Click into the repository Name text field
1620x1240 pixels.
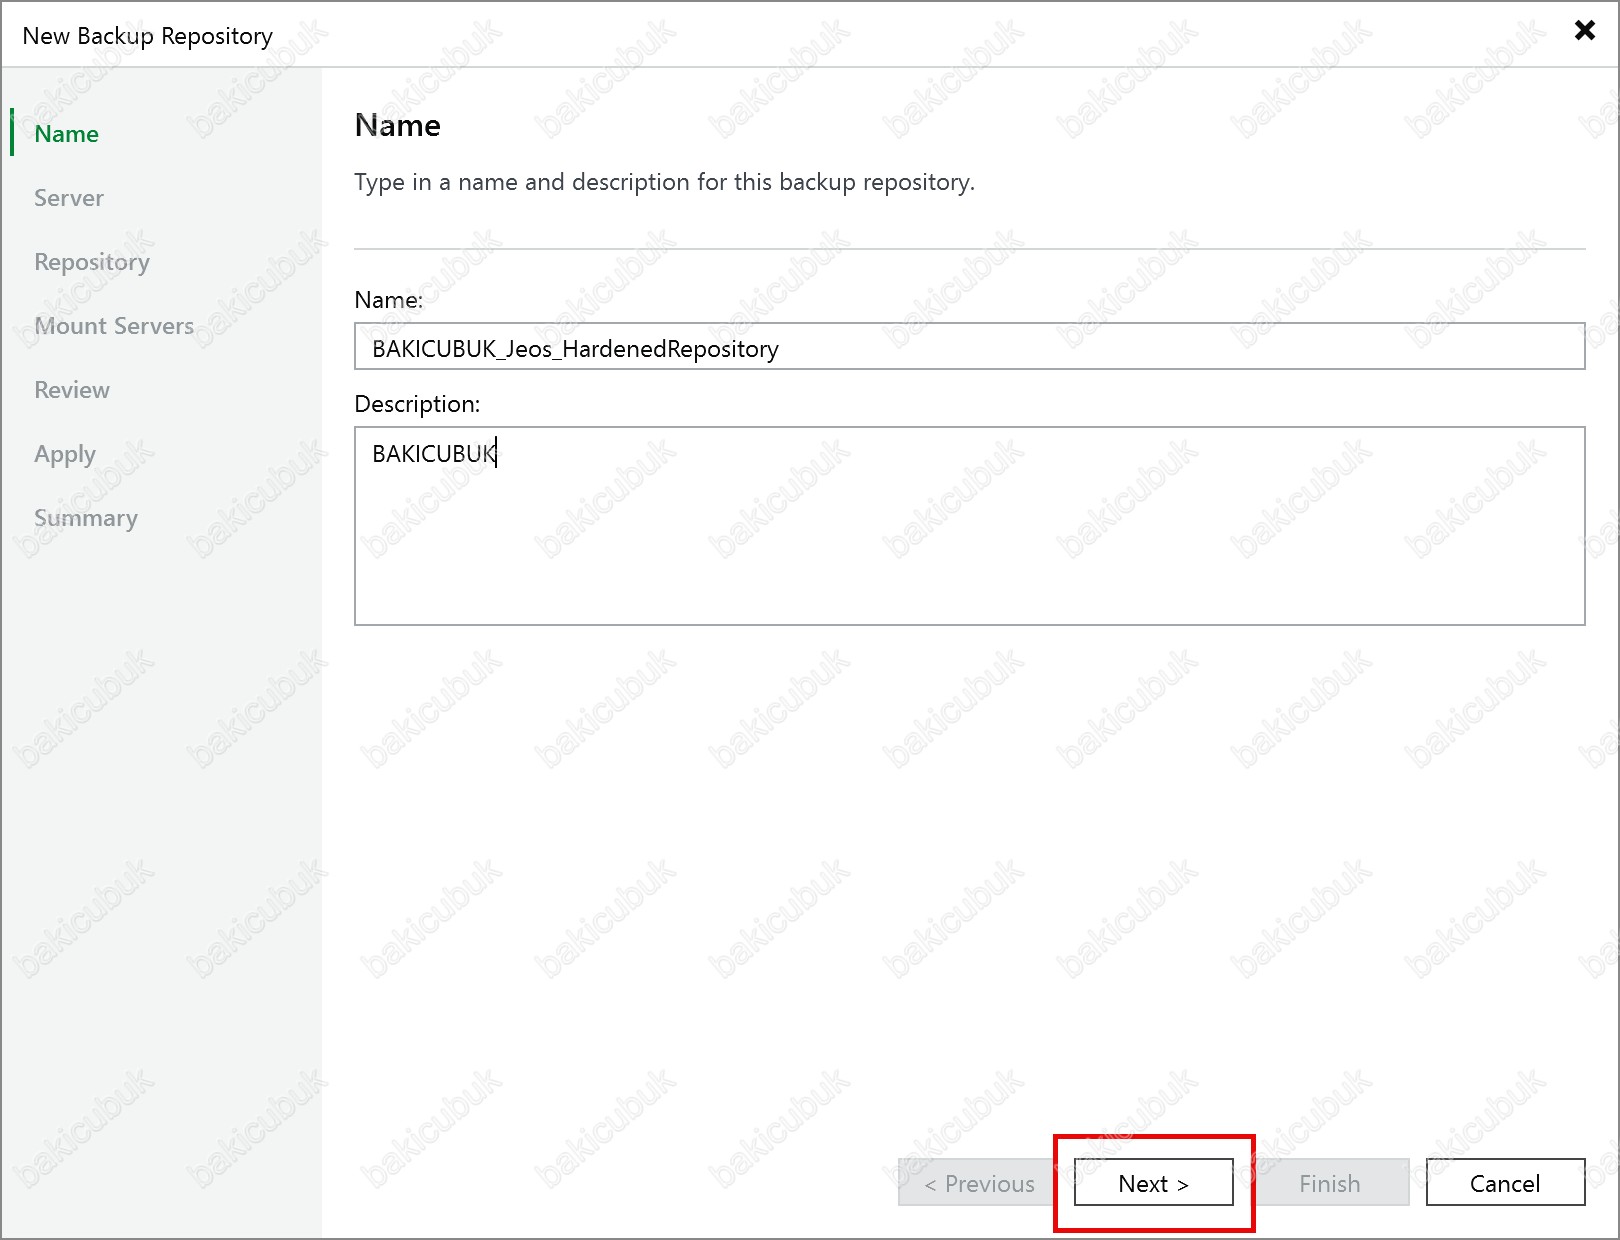[968, 347]
